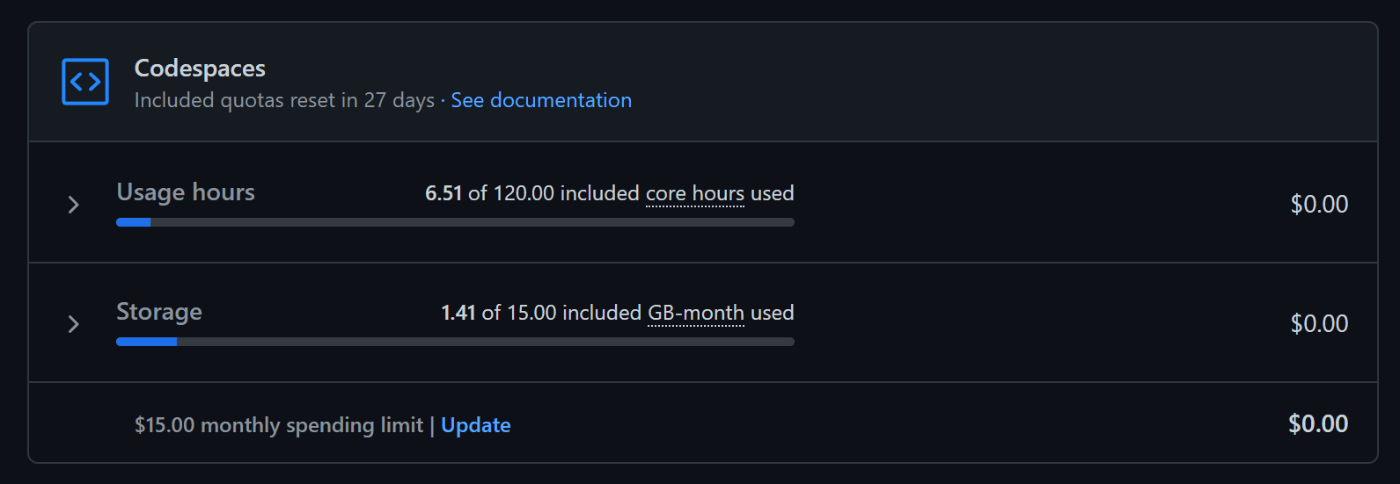Image resolution: width=1400 pixels, height=484 pixels.
Task: Click the Codespaces code-brackets icon
Action: [x=85, y=82]
